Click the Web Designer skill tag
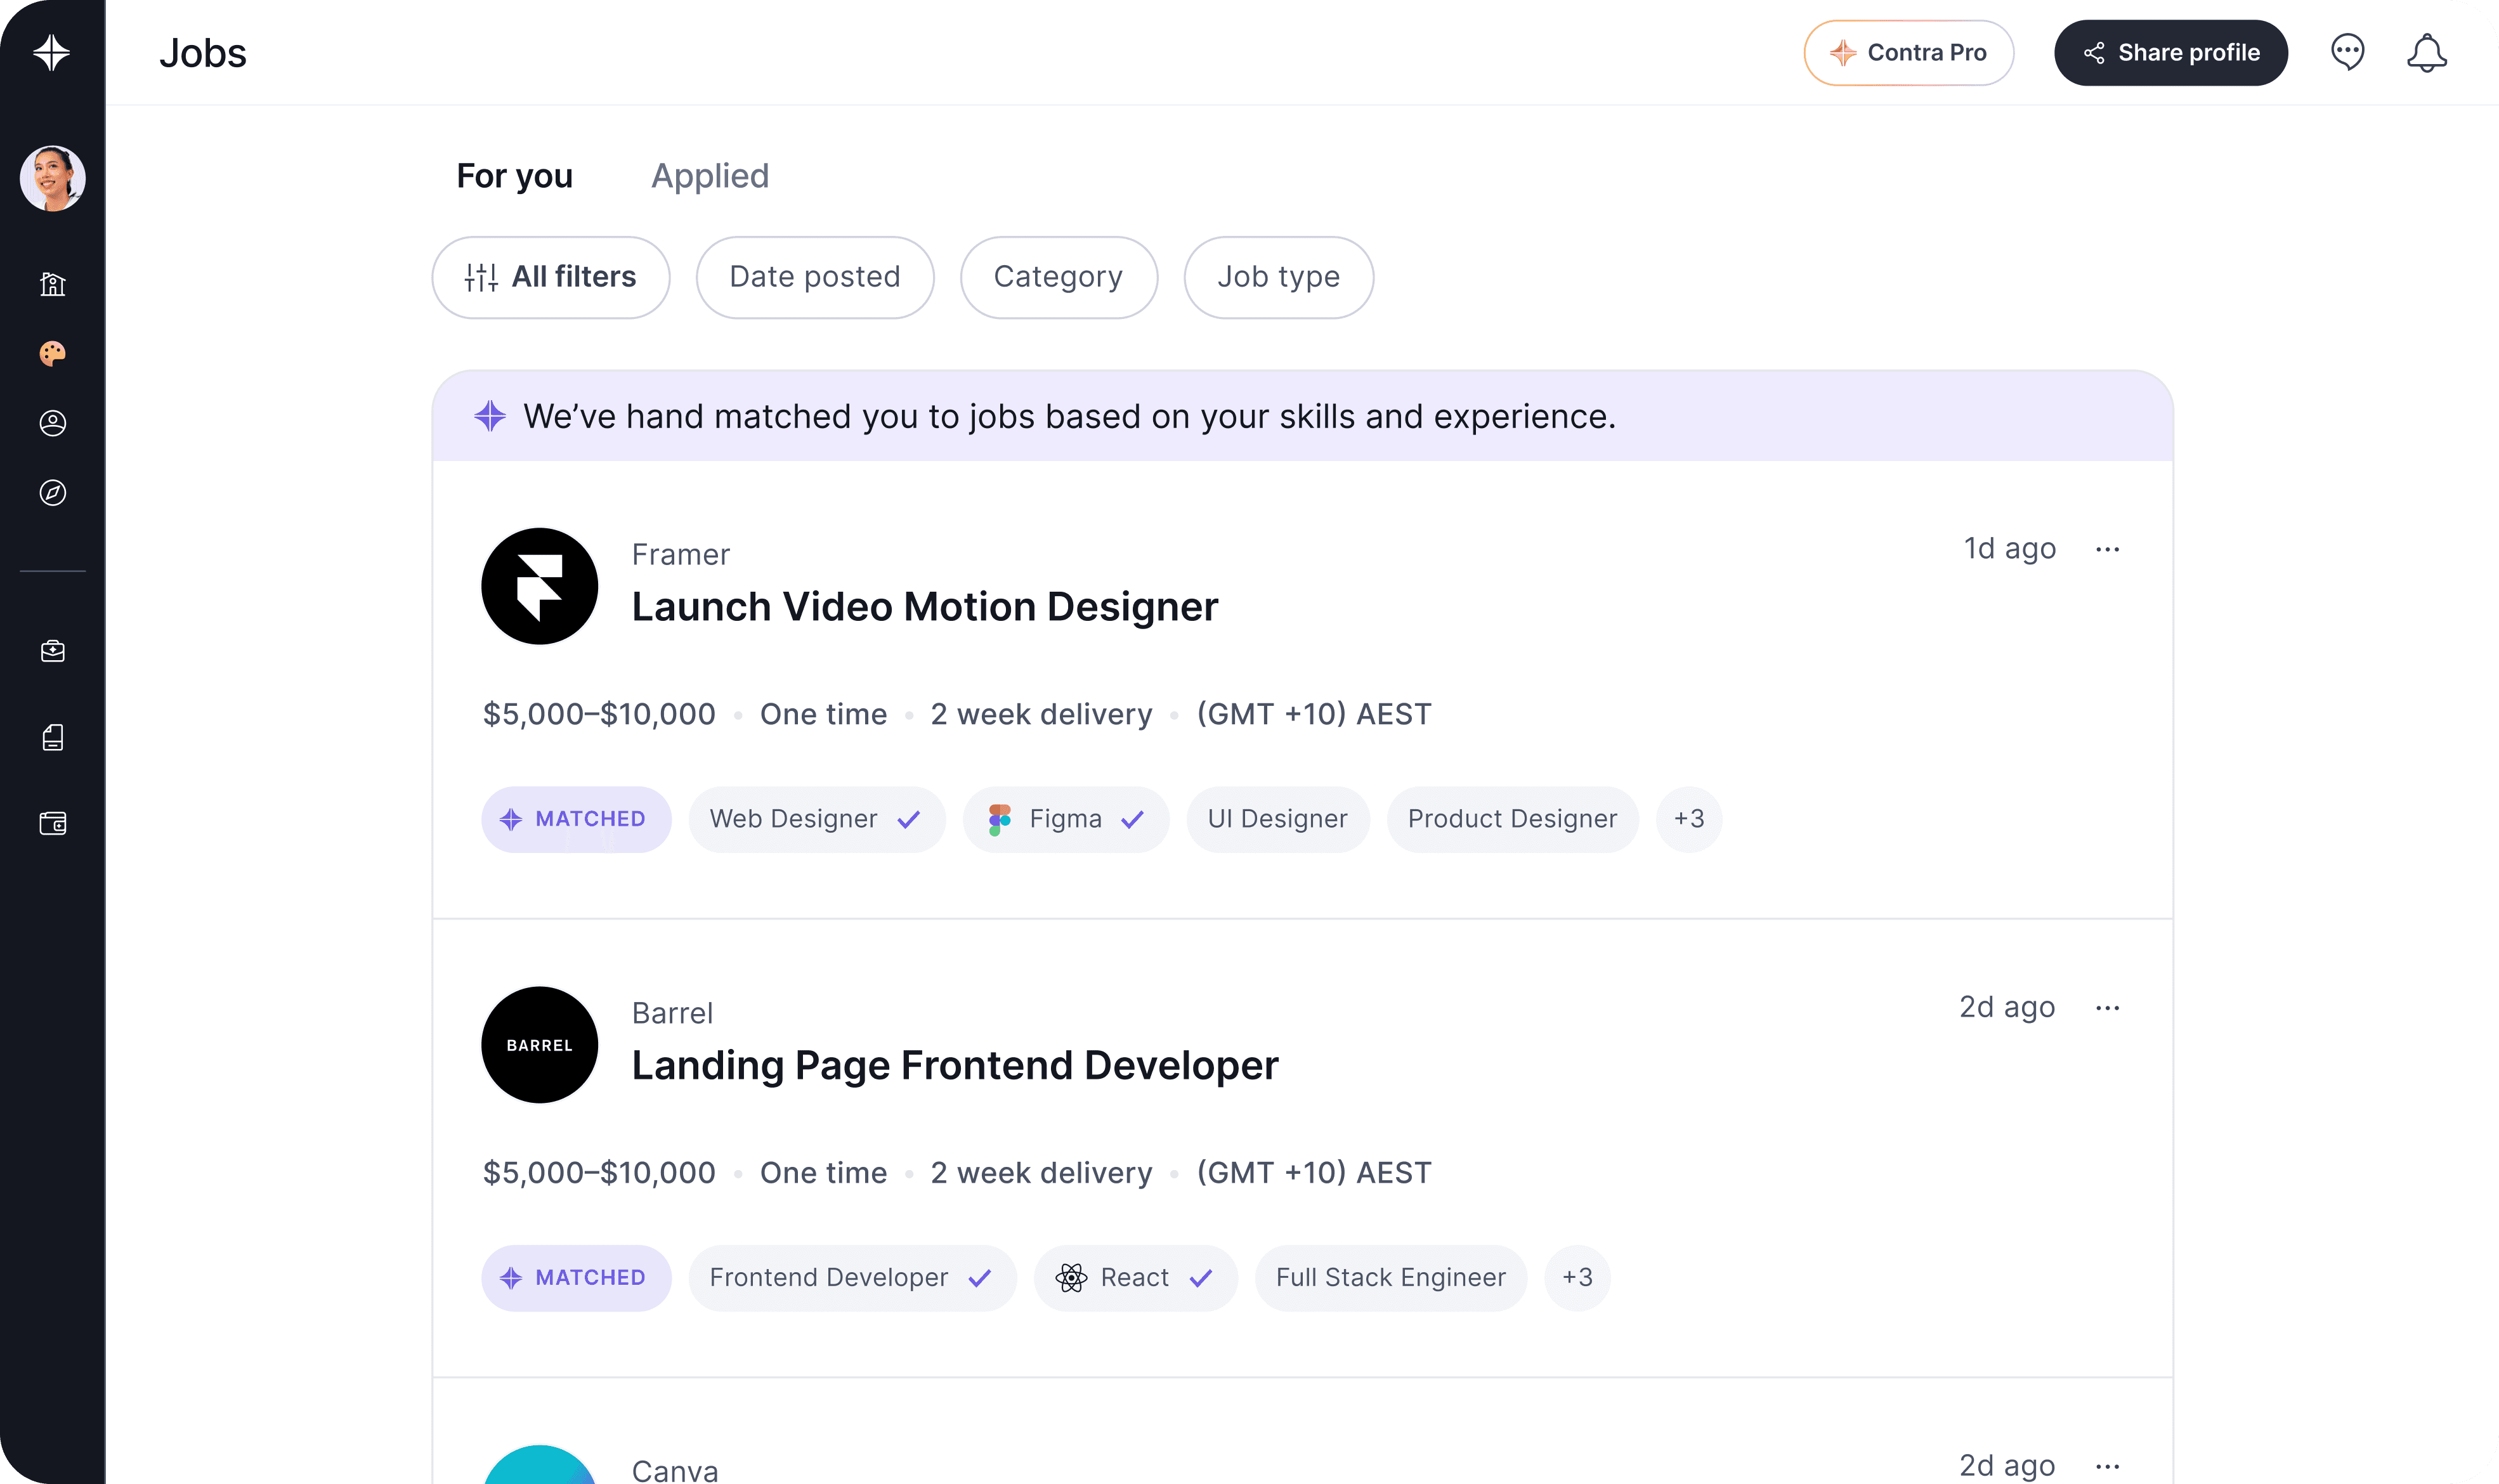The width and height of the screenshot is (2499, 1484). (816, 819)
